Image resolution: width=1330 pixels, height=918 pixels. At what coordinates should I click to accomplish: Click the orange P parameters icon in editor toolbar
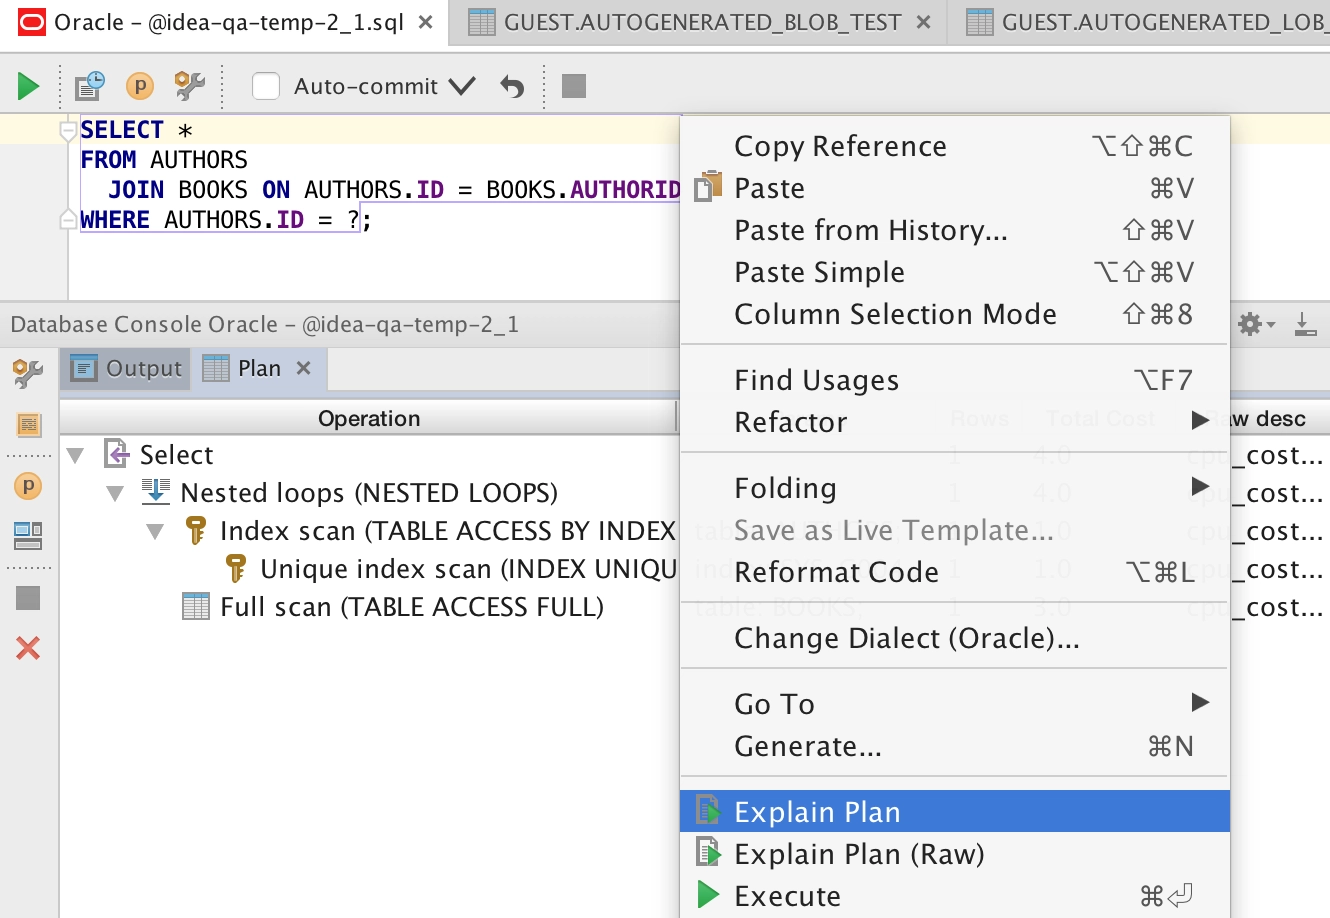tap(140, 87)
